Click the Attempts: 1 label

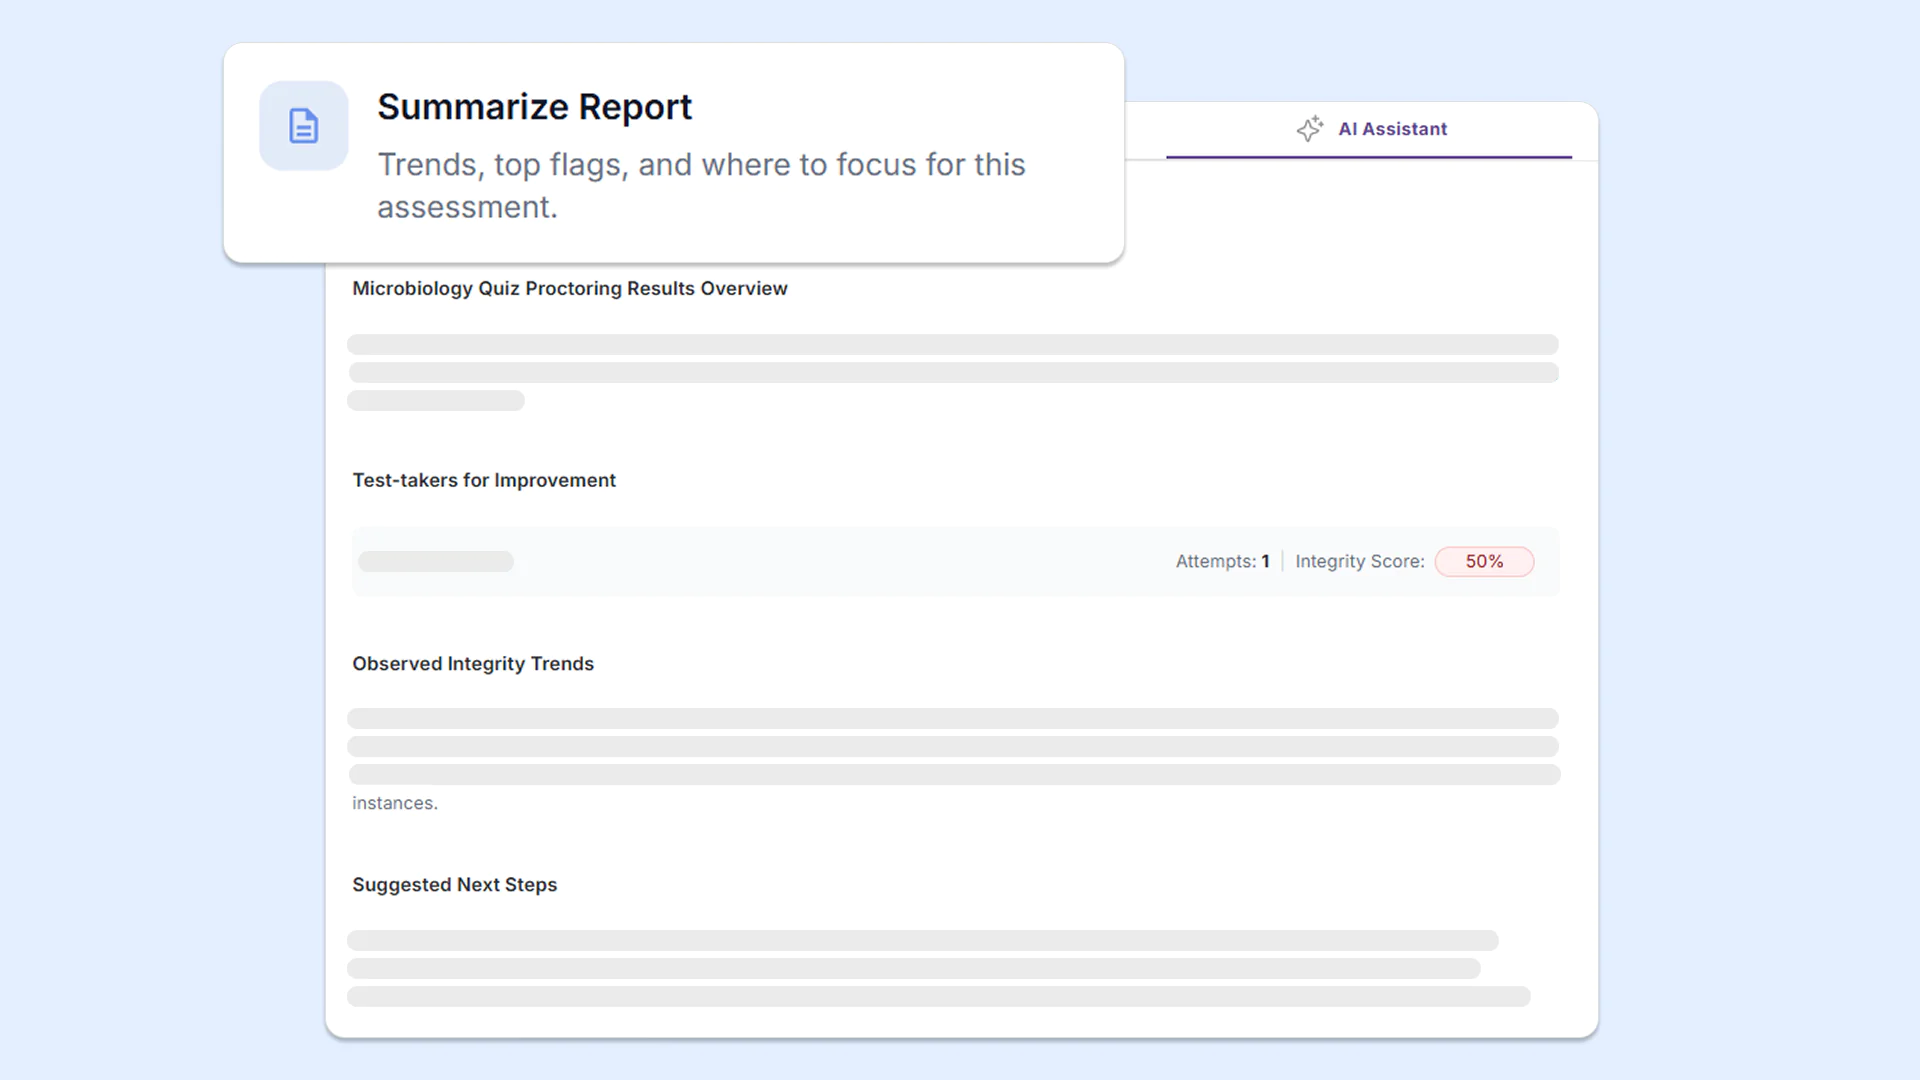pyautogui.click(x=1222, y=562)
